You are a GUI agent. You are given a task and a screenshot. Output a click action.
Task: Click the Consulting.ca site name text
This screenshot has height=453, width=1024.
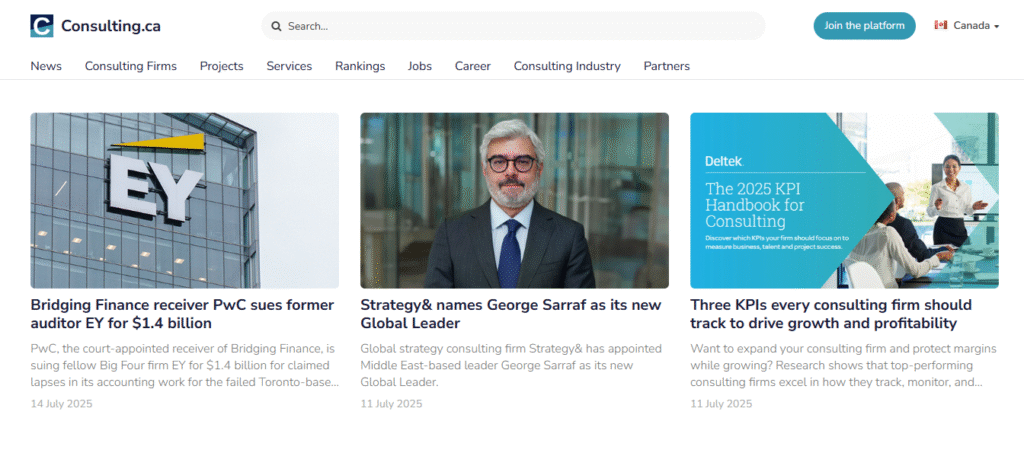point(110,26)
